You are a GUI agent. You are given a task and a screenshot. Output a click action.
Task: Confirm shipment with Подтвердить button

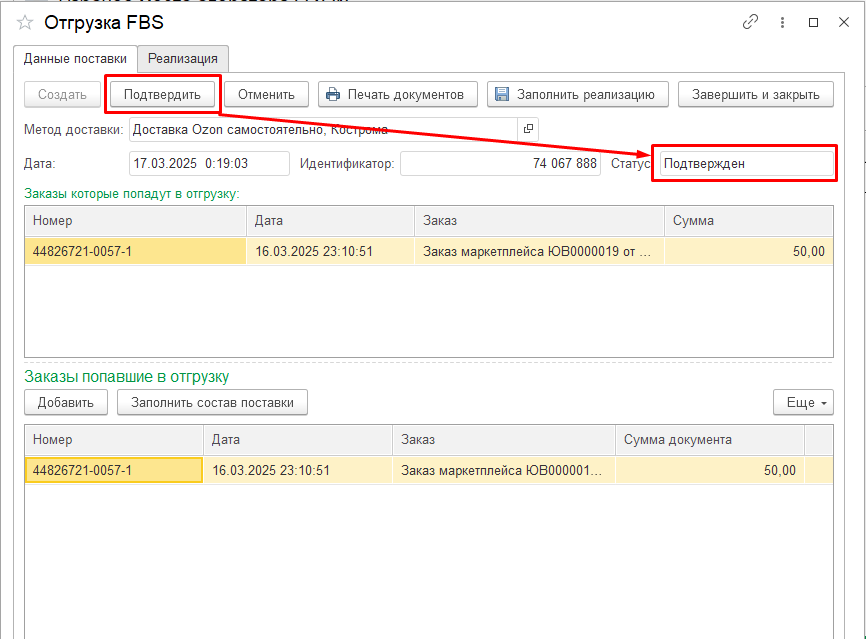click(x=162, y=94)
